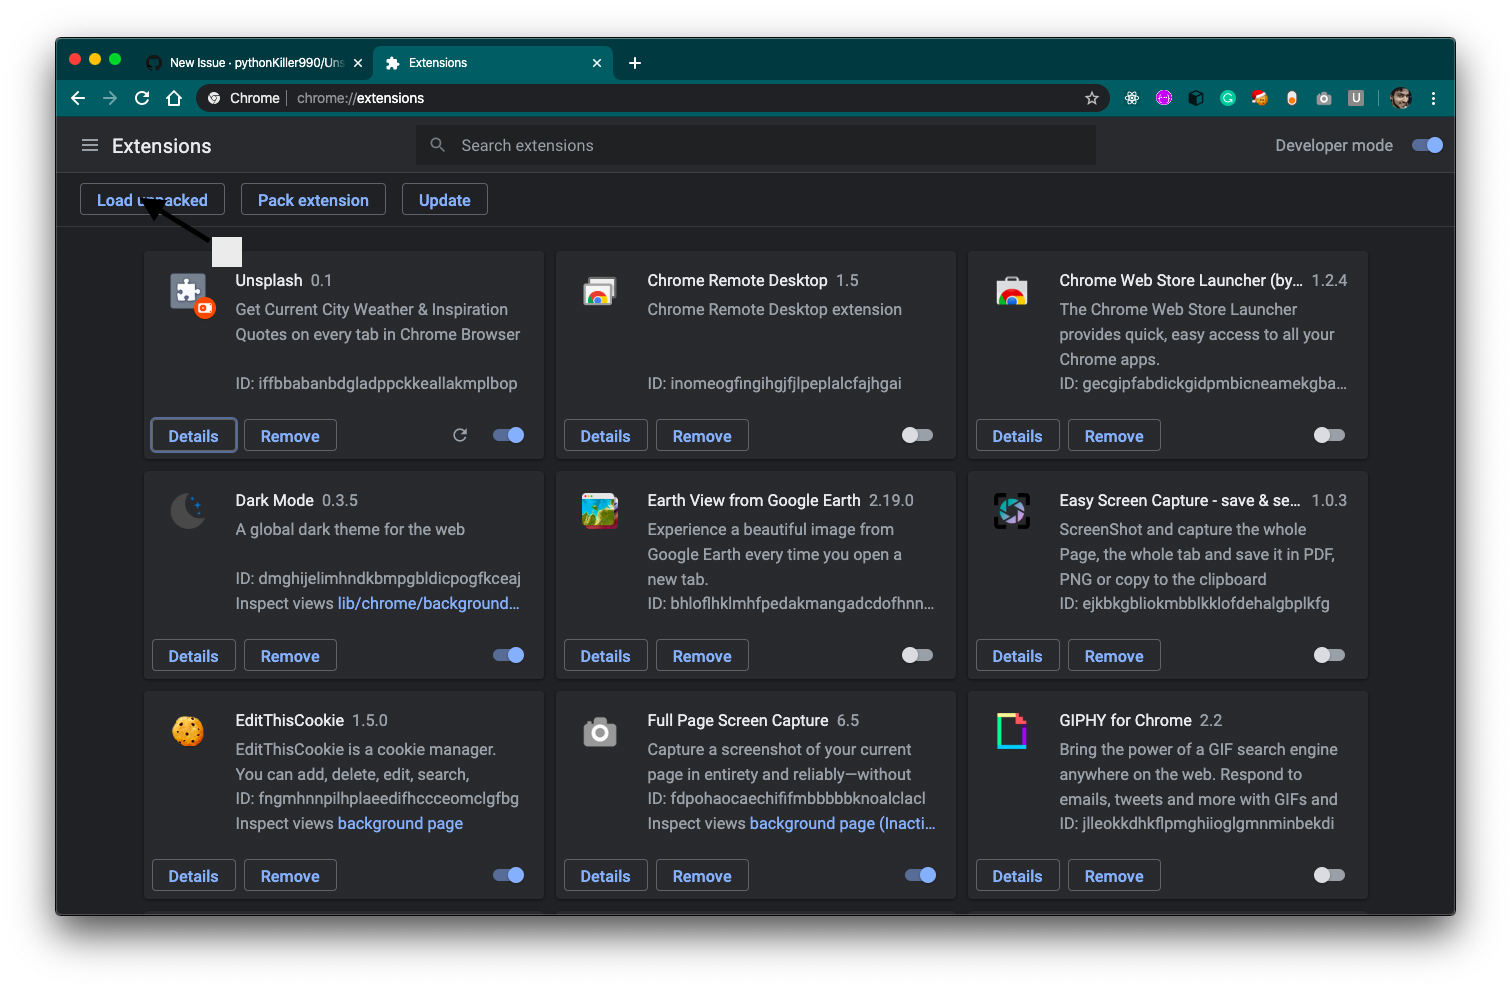Click the Unsplash extension puzzle icon
1511x989 pixels.
tap(190, 294)
